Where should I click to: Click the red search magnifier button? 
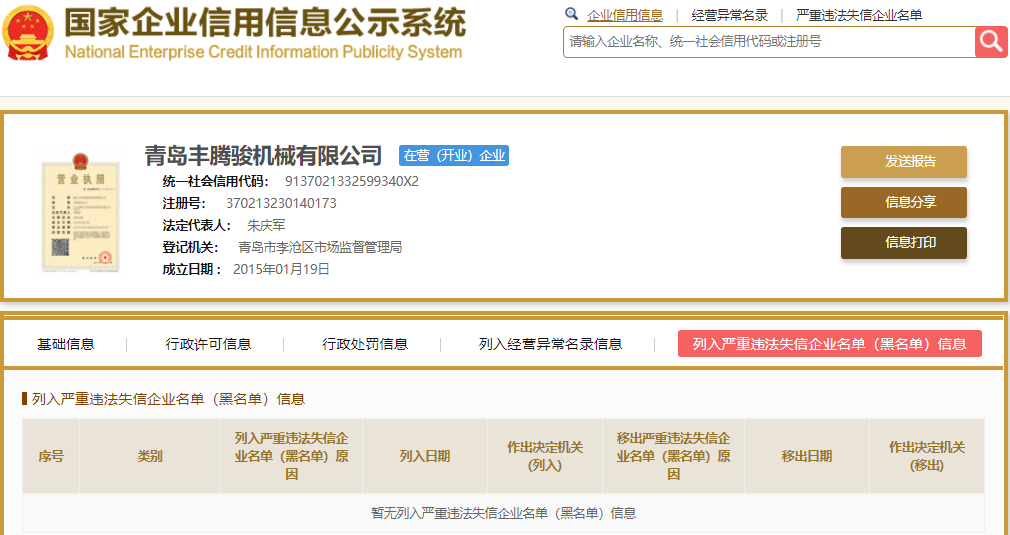(991, 42)
